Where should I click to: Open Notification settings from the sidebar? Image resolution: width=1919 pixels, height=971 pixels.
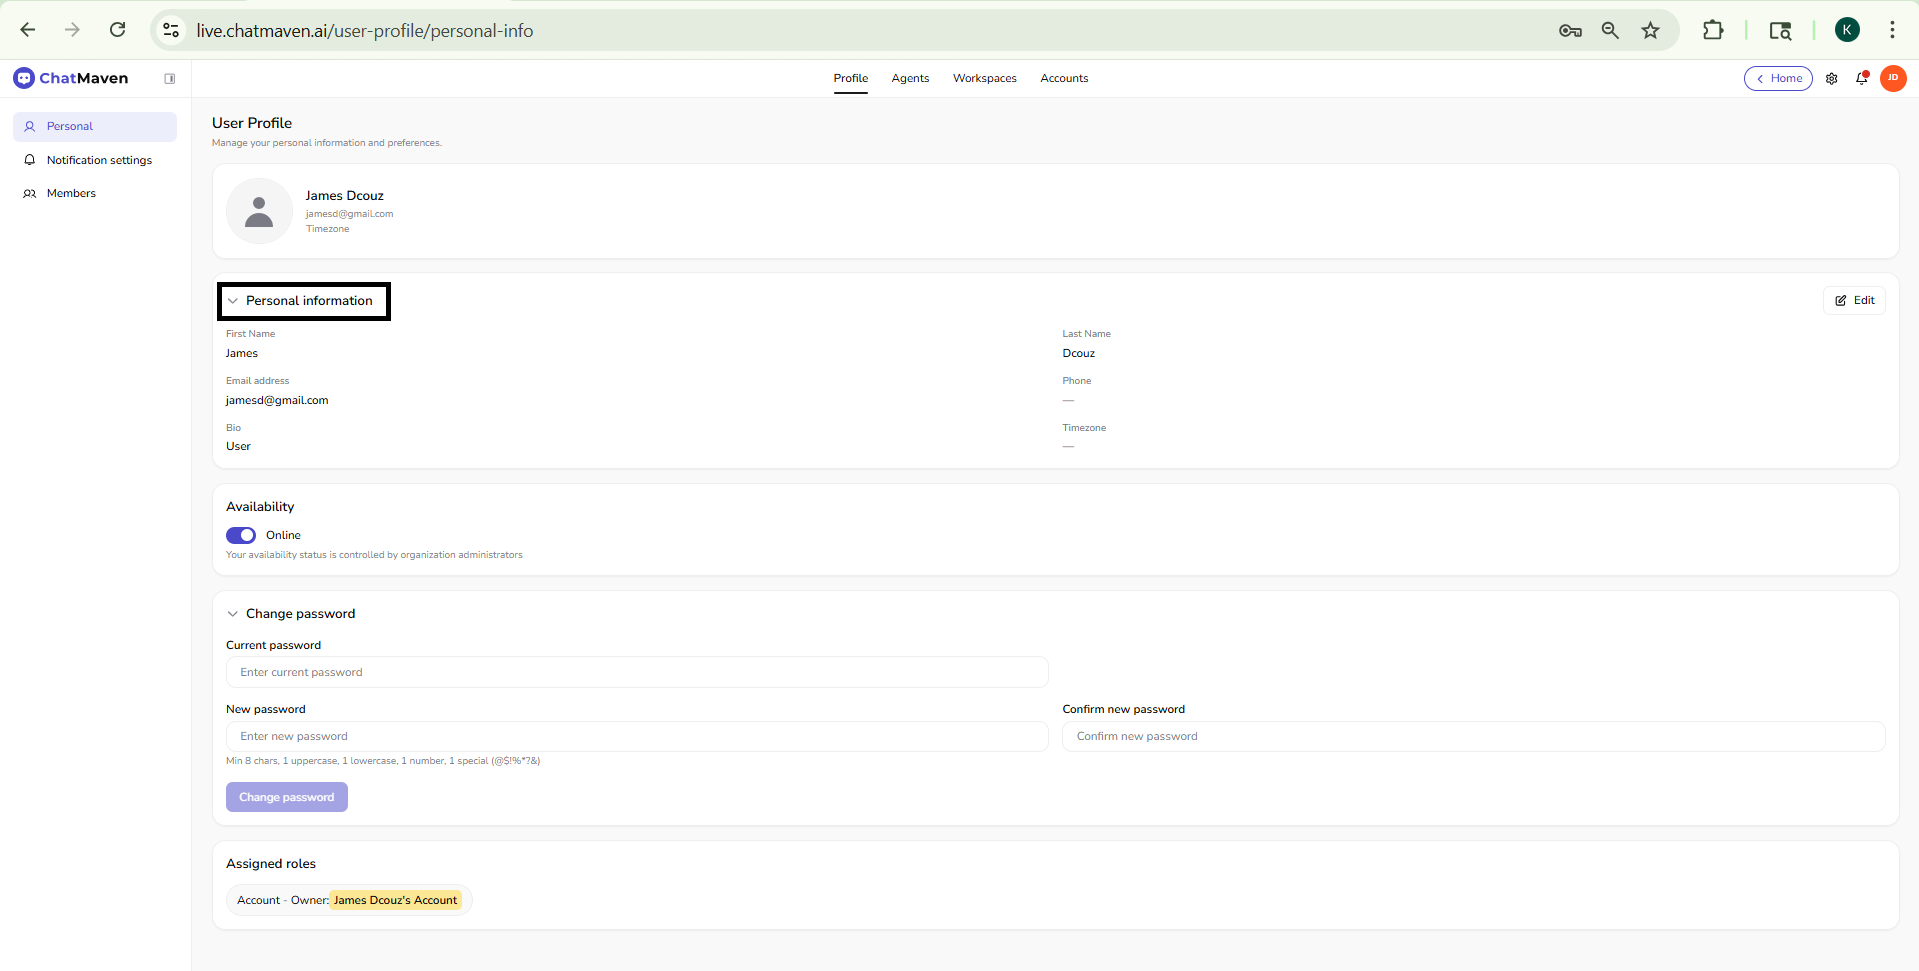[99, 160]
